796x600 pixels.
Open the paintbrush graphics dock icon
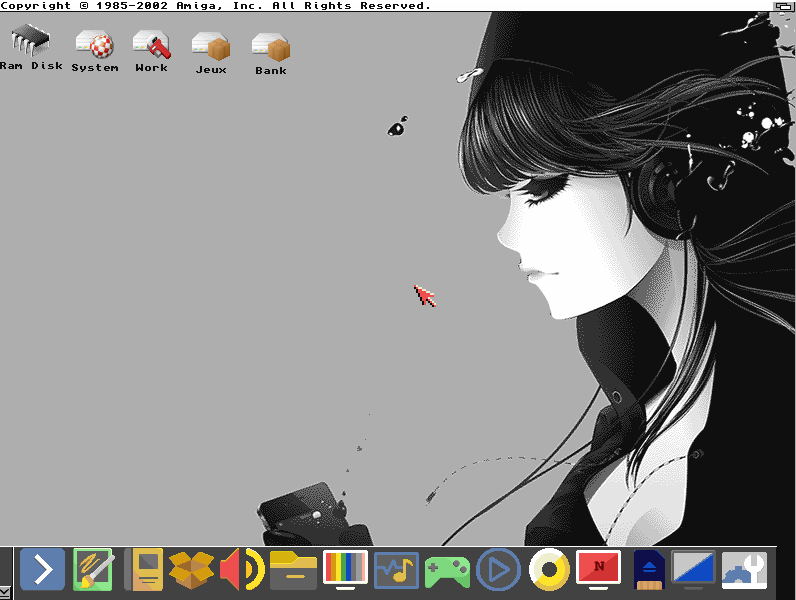pos(93,569)
